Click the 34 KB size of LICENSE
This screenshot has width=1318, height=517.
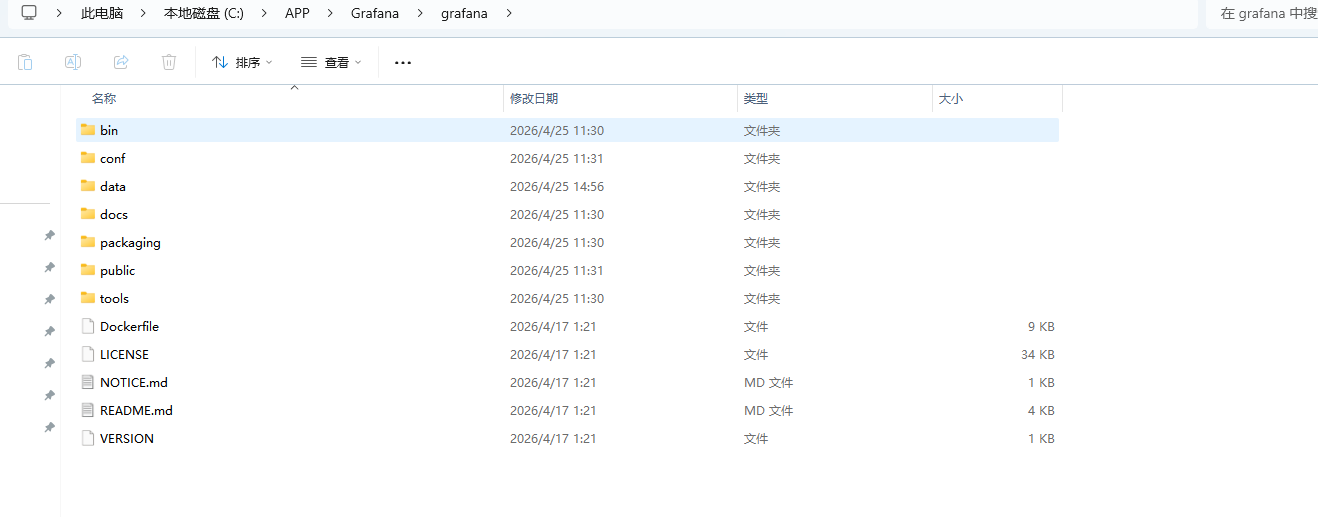click(x=1037, y=354)
